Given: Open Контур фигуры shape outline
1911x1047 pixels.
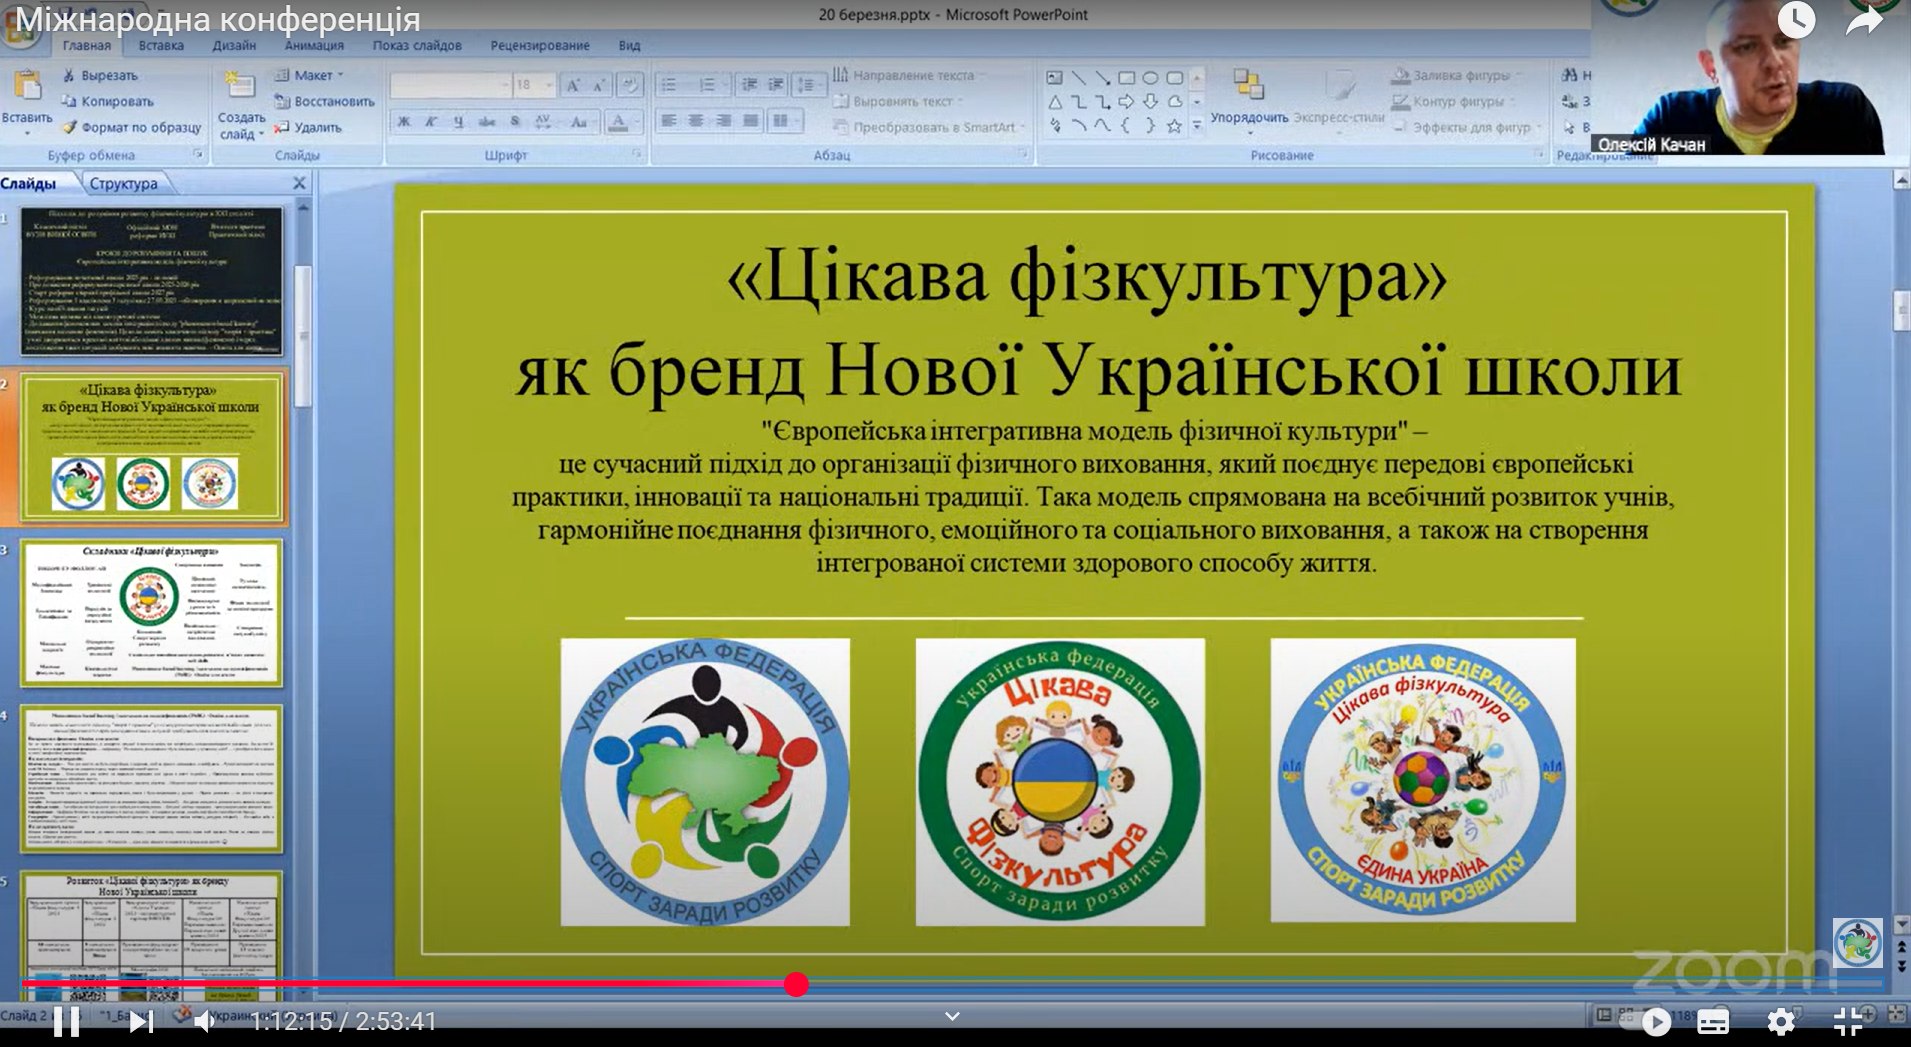Looking at the screenshot, I should pyautogui.click(x=1452, y=102).
